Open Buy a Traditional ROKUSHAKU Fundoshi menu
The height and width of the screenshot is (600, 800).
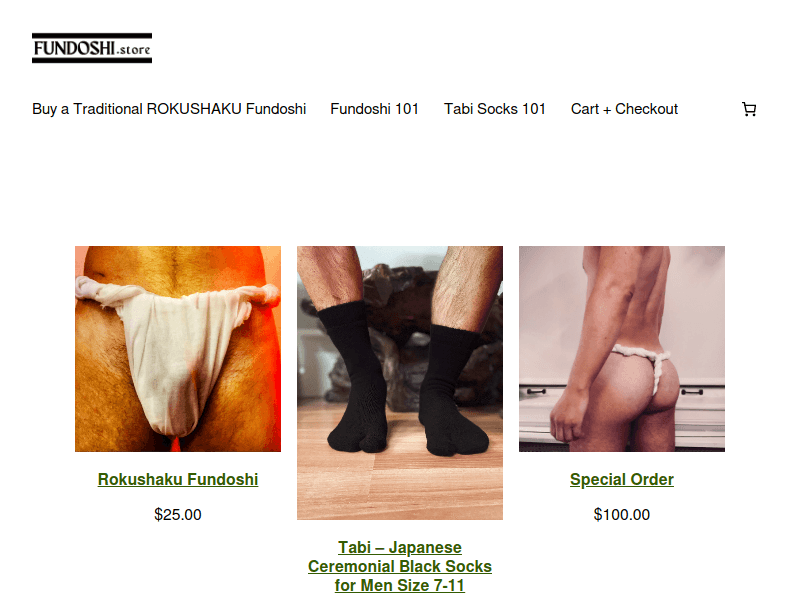[x=169, y=109]
